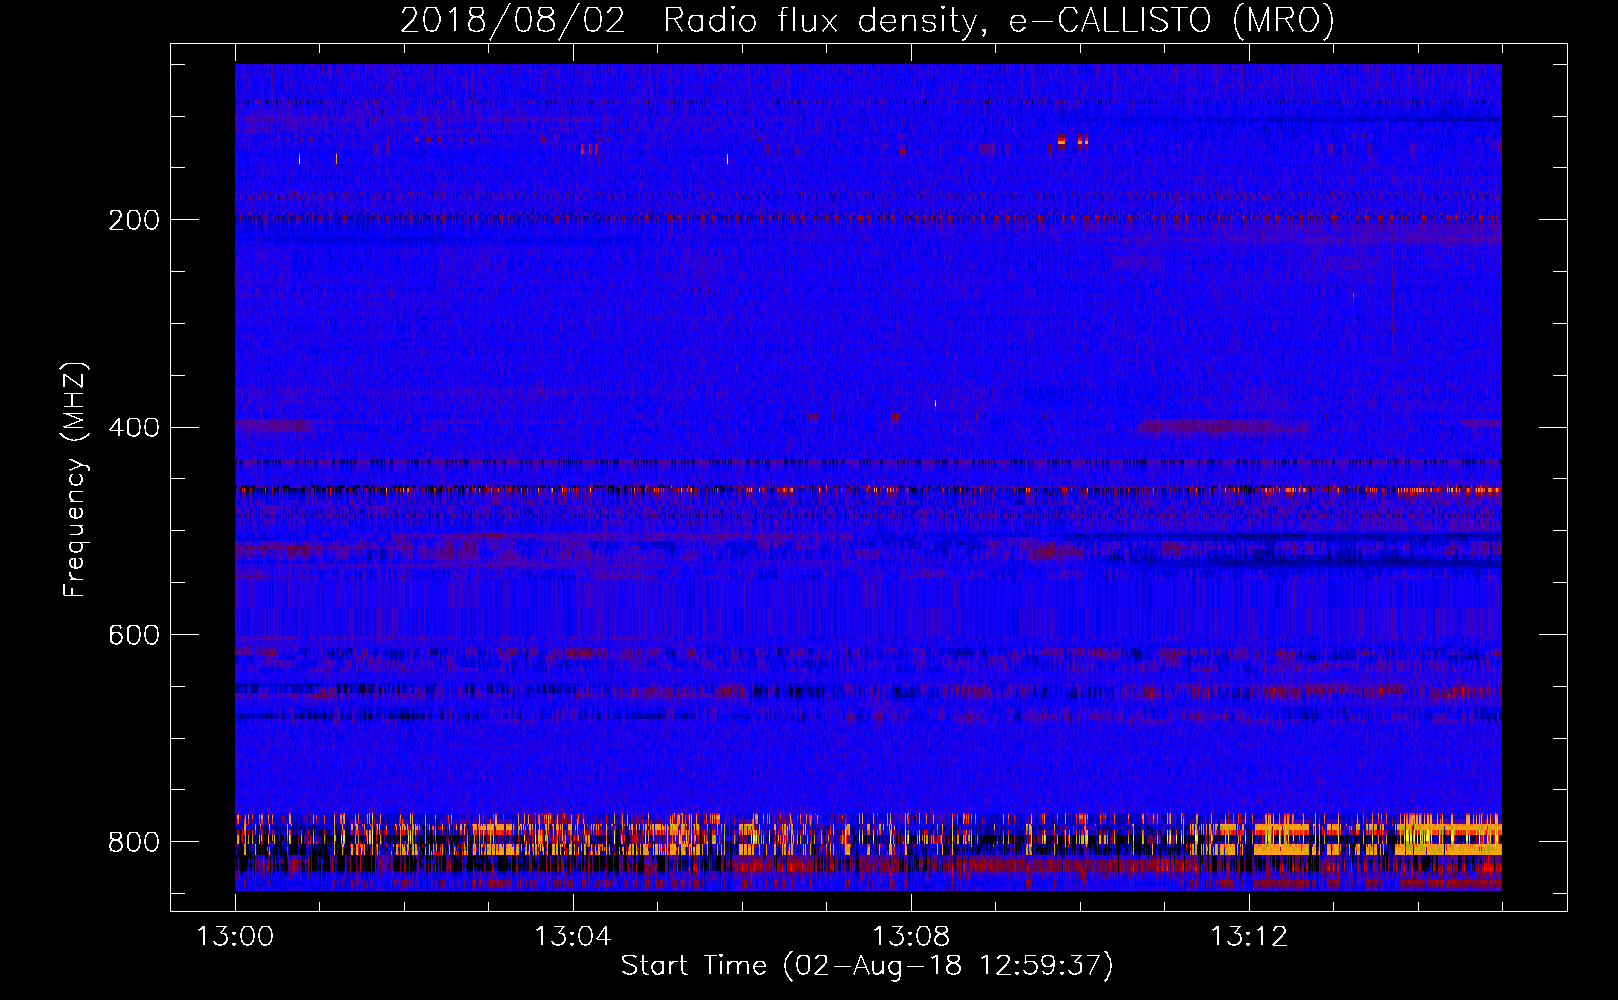Click the bright yellow band near 800 MHz after 13:12
1618x1000 pixels.
[1380, 838]
